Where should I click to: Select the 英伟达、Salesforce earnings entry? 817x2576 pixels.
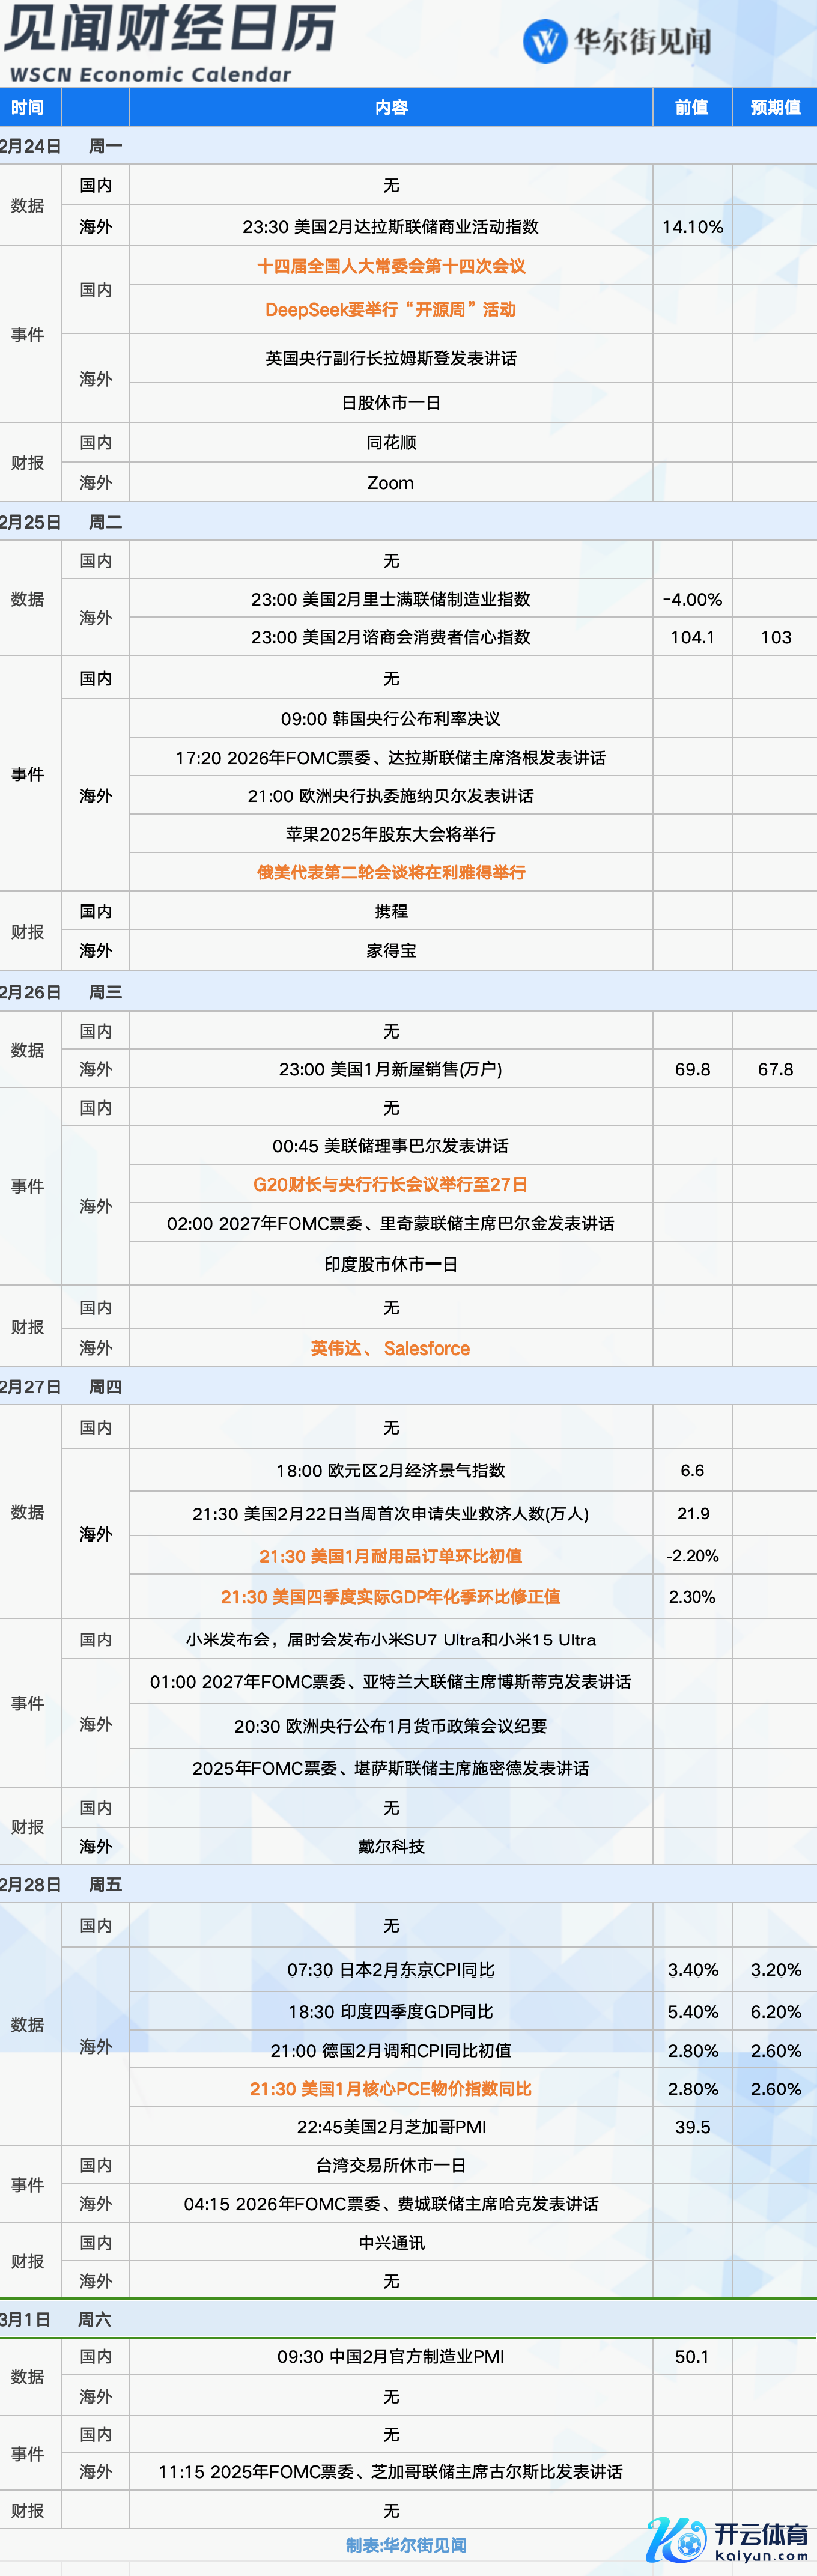click(390, 1348)
